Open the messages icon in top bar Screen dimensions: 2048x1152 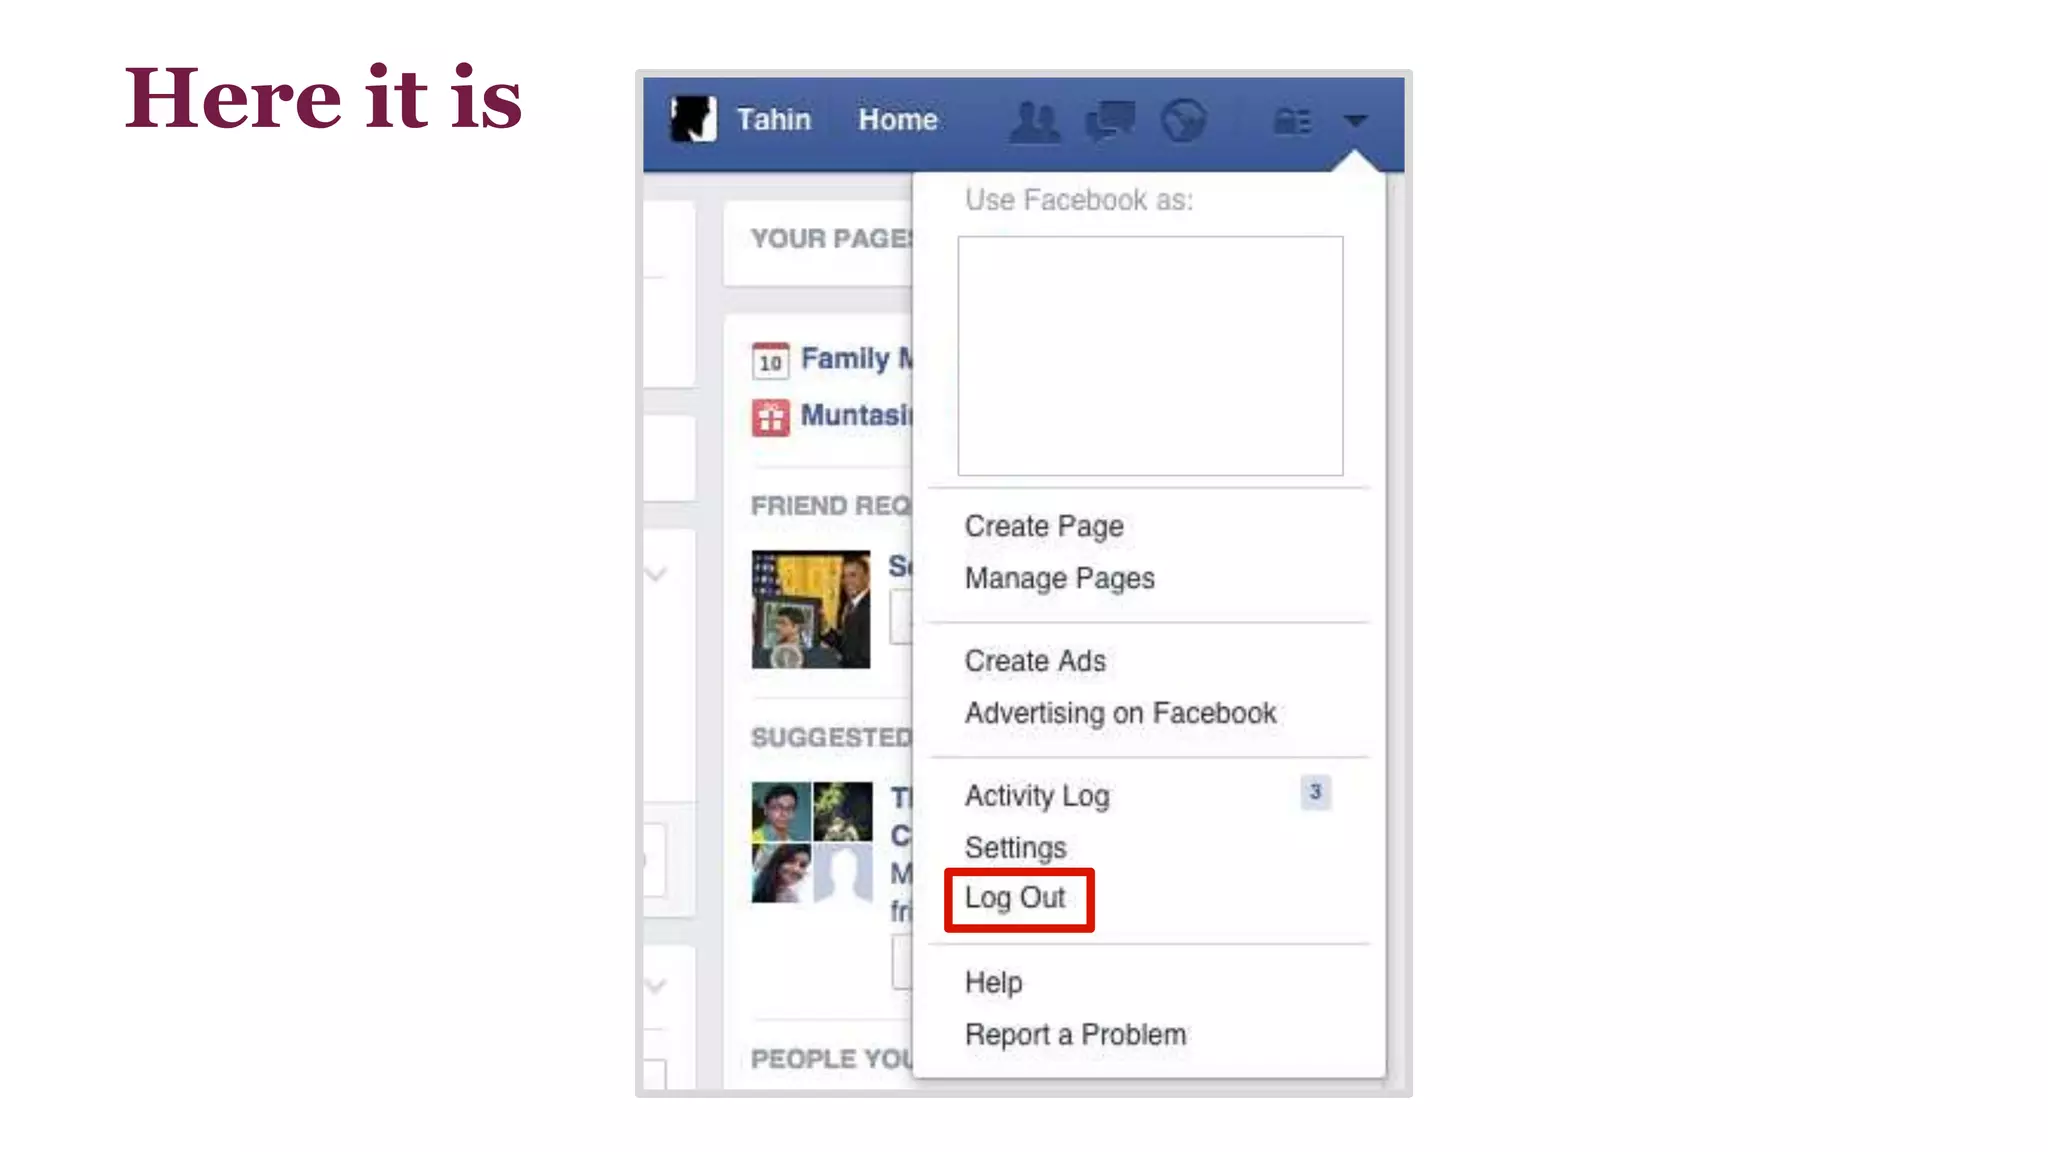(x=1110, y=122)
